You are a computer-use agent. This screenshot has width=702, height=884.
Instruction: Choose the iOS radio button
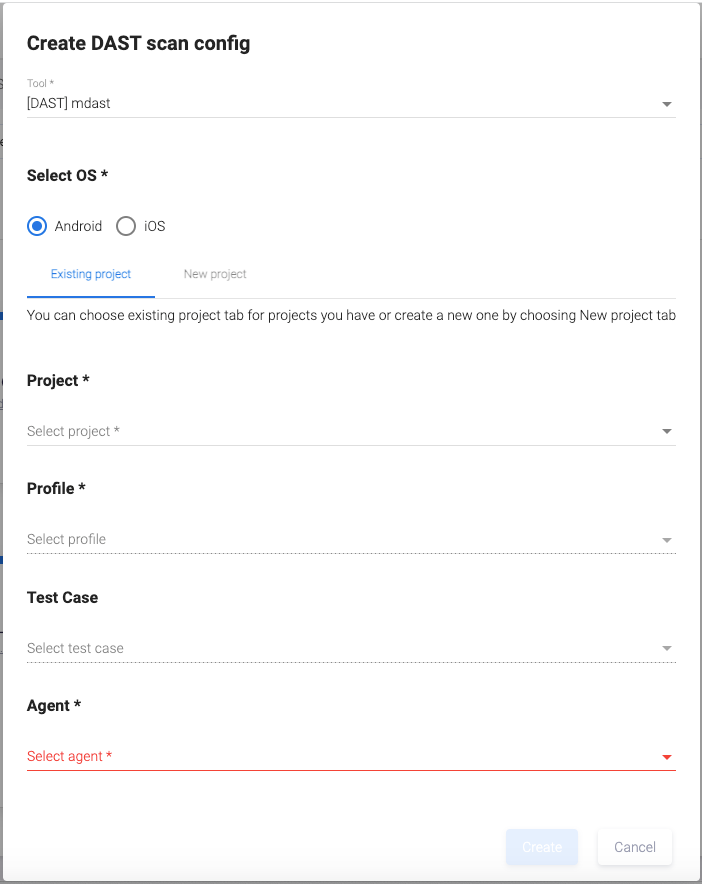click(126, 226)
